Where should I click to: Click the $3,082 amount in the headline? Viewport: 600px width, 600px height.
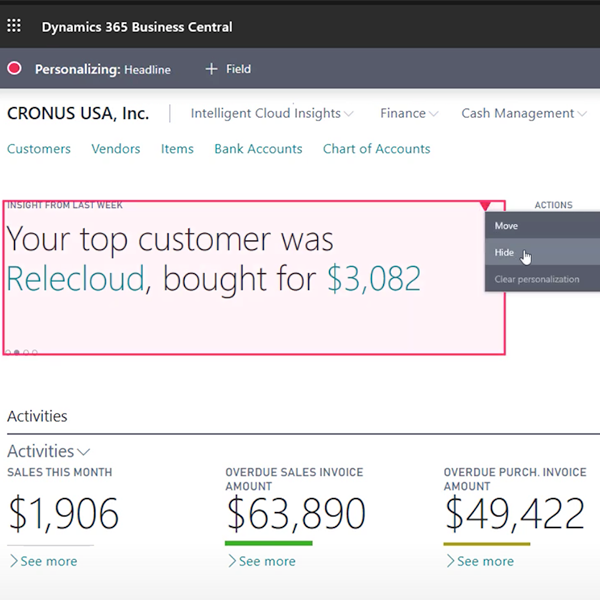coord(374,279)
